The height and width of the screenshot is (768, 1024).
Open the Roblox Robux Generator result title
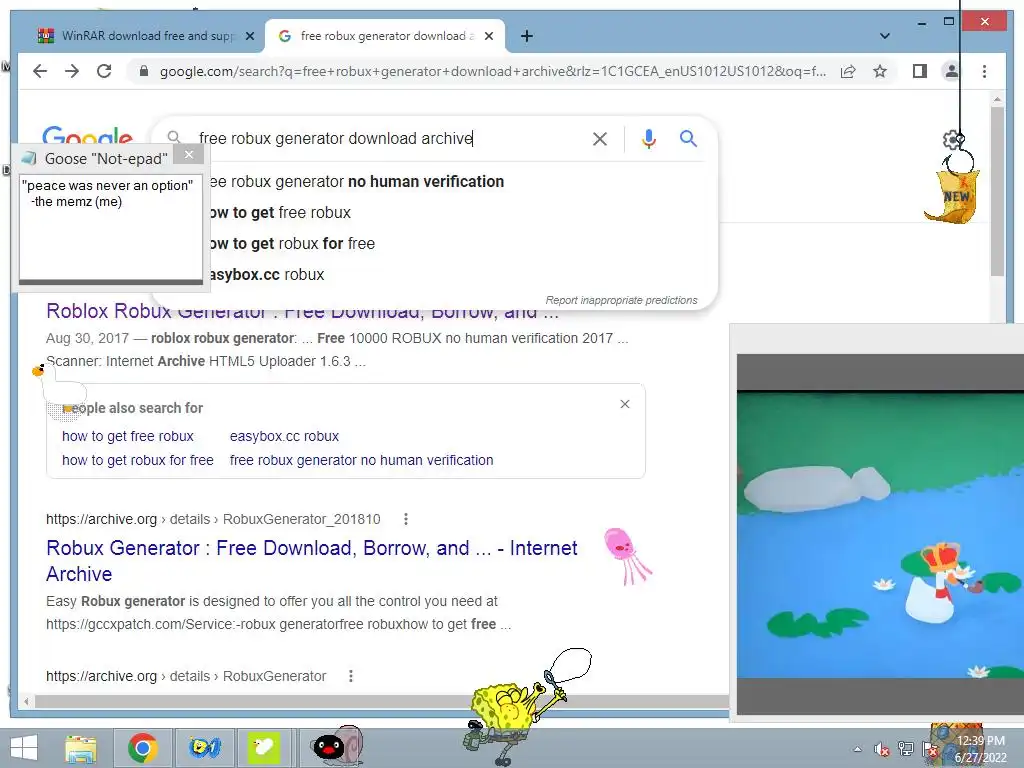[302, 312]
